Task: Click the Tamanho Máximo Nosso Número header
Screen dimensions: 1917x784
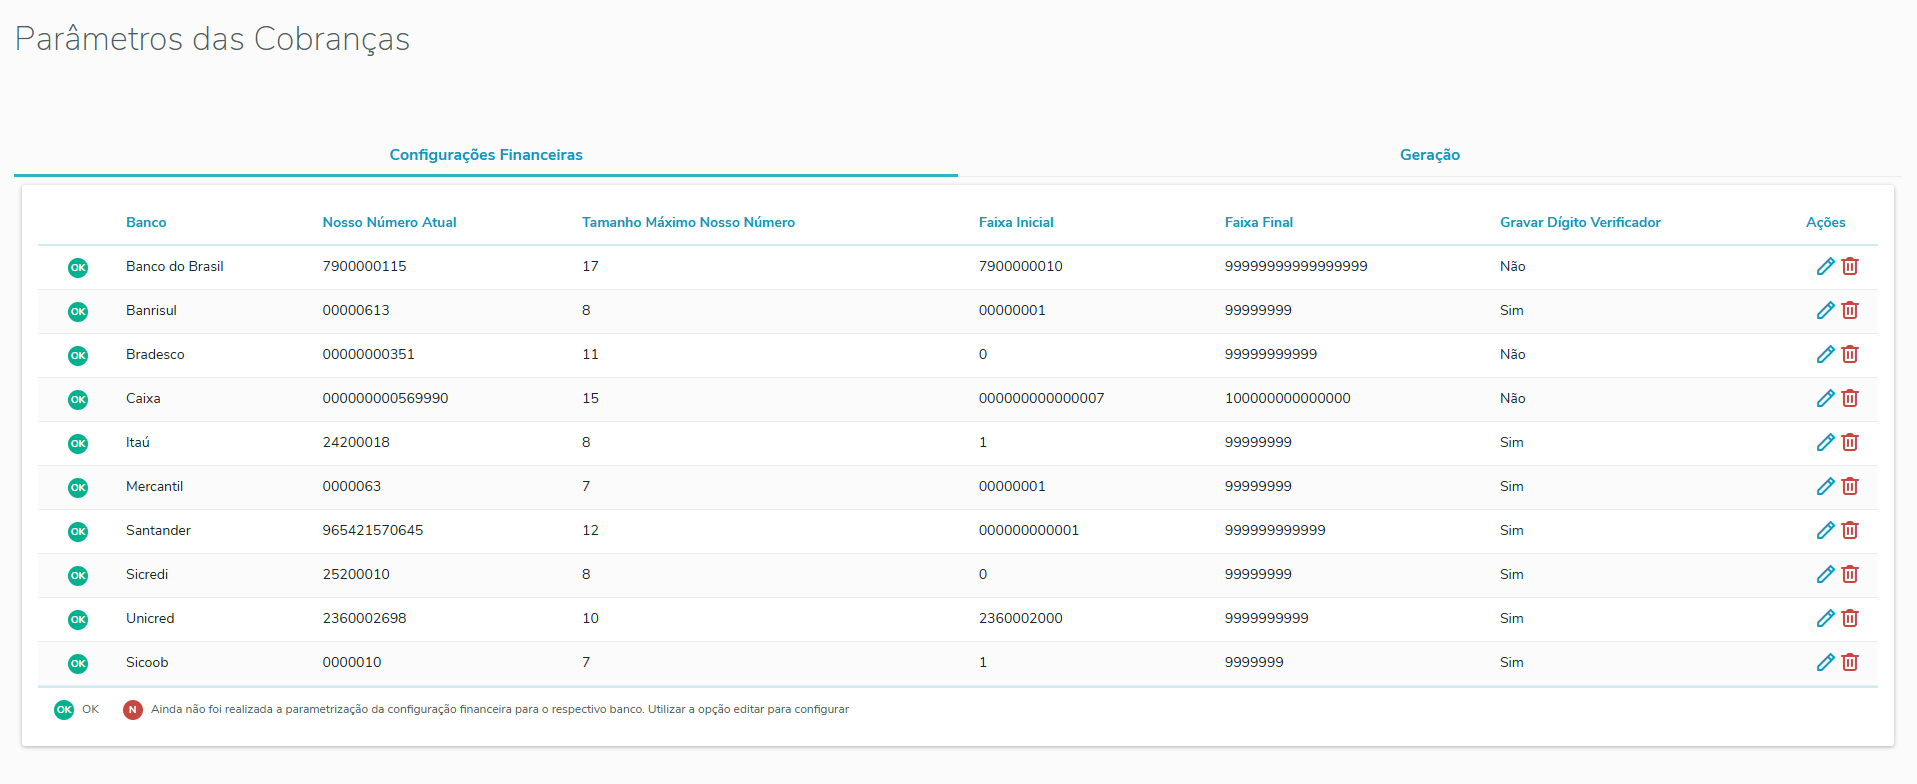Action: pyautogui.click(x=688, y=222)
